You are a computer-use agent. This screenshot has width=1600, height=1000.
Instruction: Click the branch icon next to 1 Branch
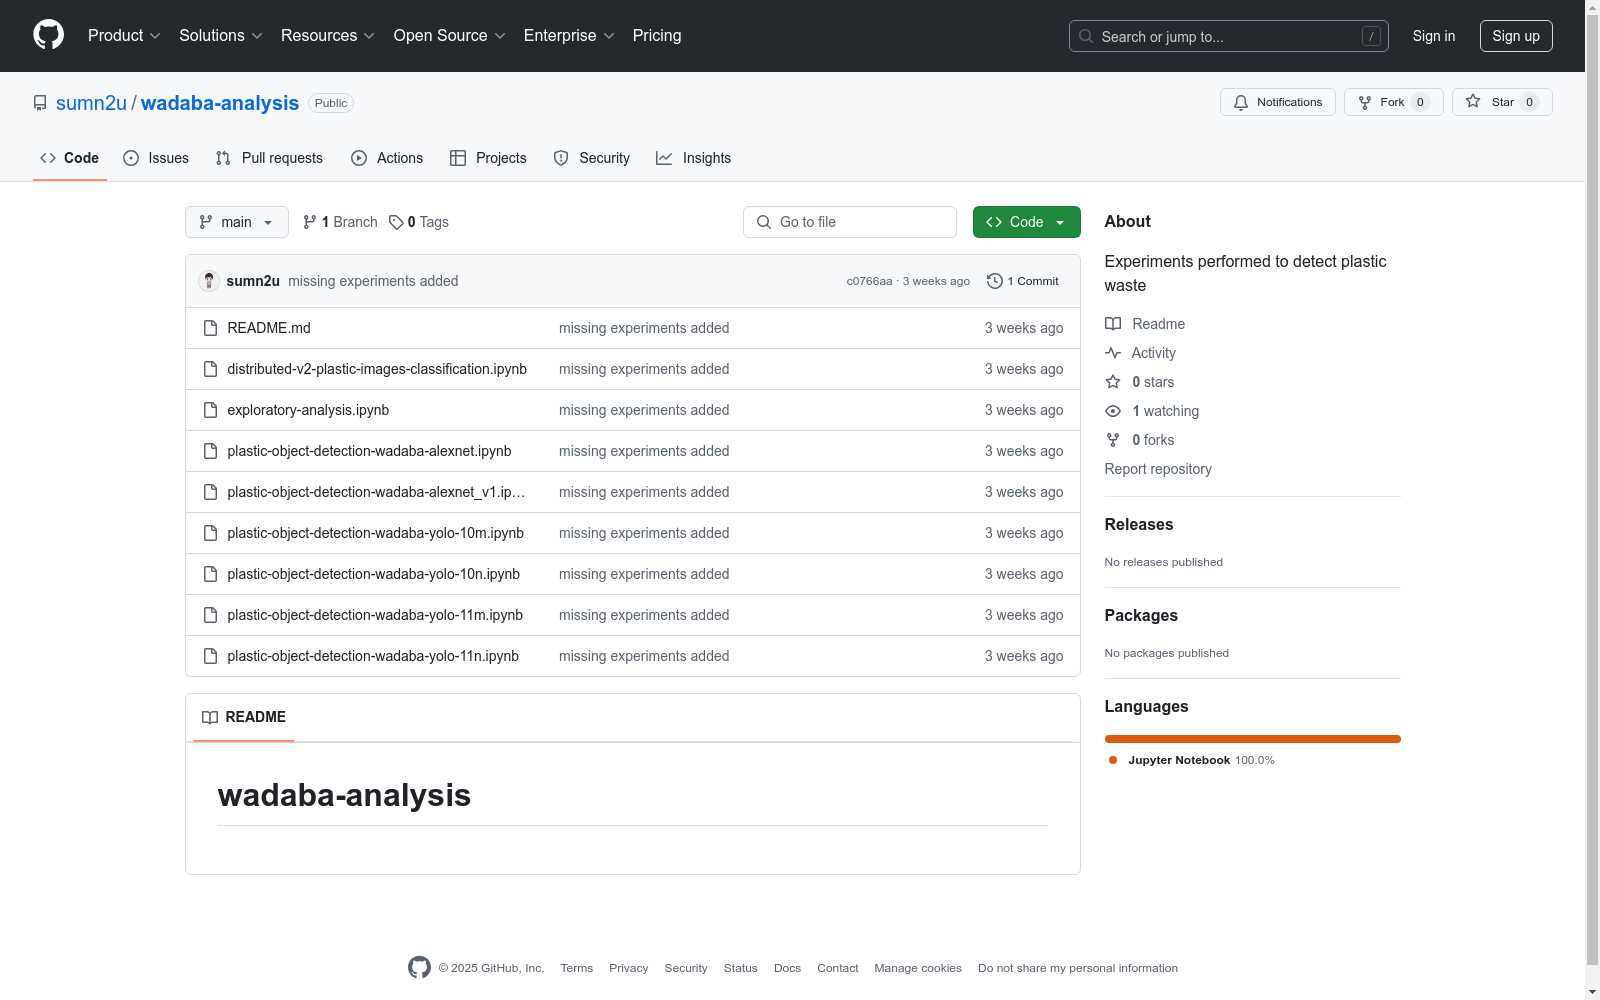click(x=310, y=222)
